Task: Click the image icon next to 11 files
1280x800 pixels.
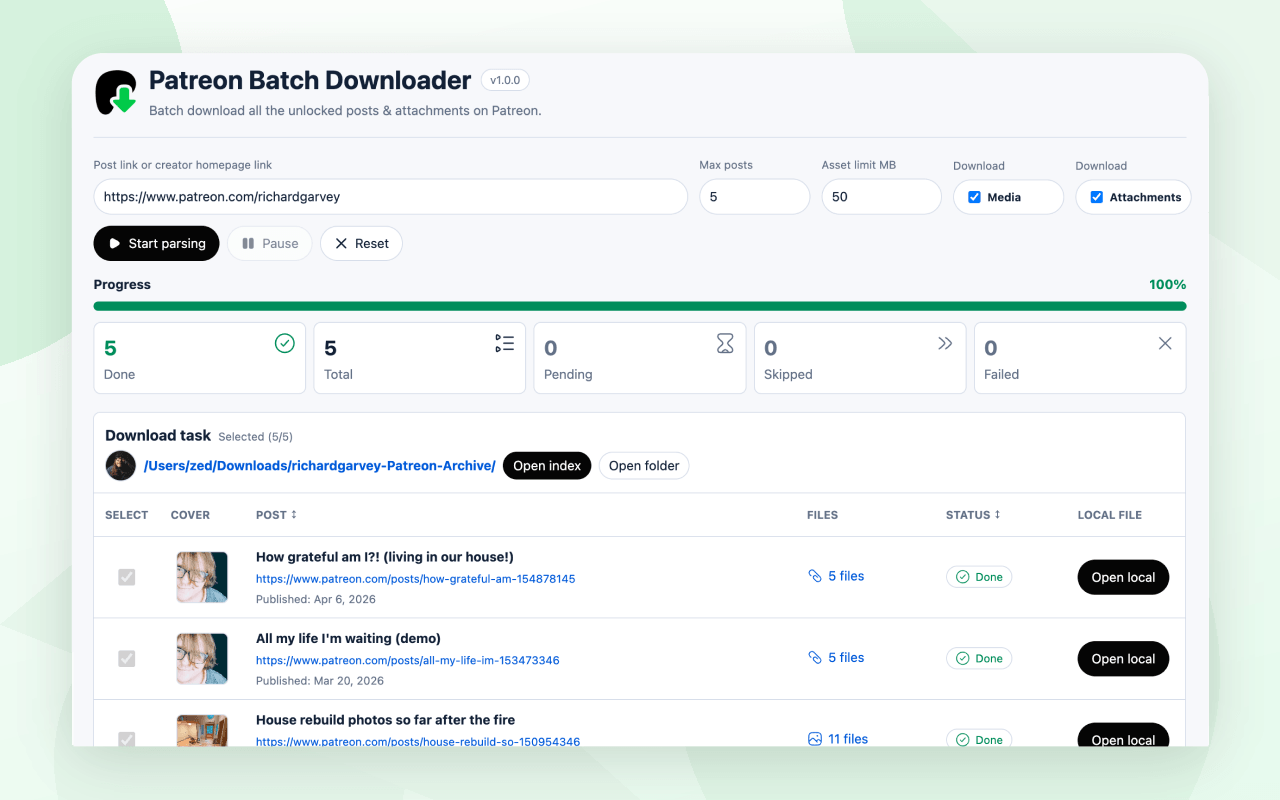Action: click(x=815, y=739)
